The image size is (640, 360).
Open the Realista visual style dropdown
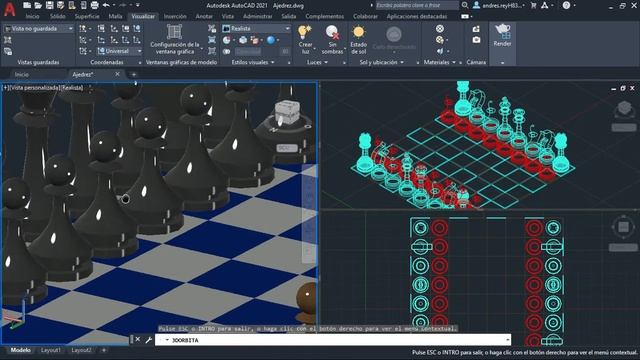(256, 29)
